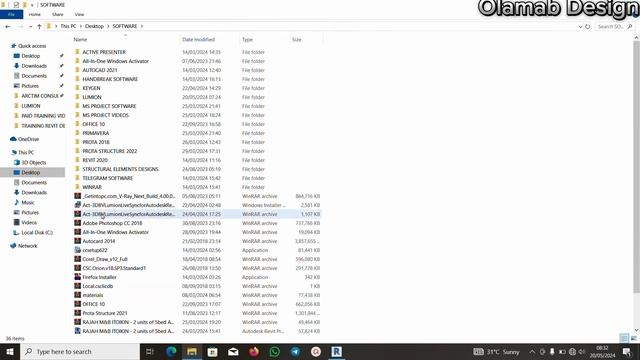
Task: Sort by Size column header
Action: click(297, 40)
